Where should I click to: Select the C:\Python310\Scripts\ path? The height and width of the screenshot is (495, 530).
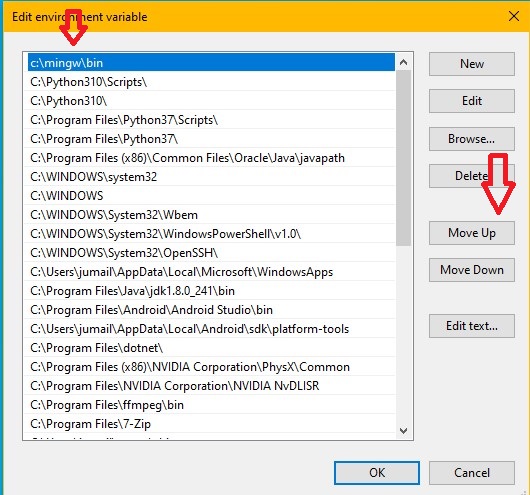211,82
